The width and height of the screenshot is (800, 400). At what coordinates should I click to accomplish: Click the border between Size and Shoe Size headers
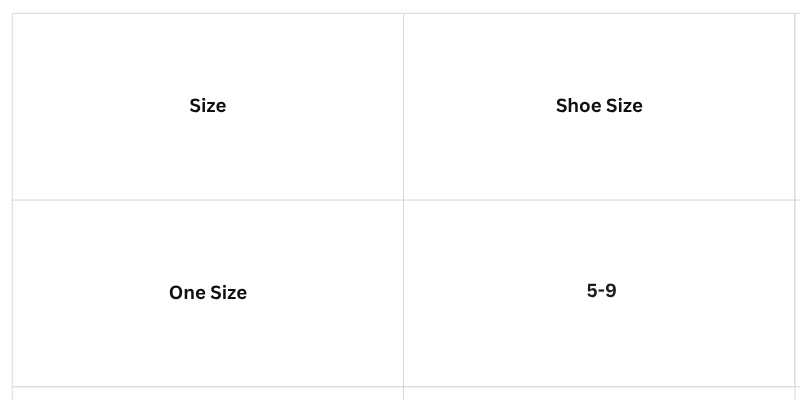(404, 107)
